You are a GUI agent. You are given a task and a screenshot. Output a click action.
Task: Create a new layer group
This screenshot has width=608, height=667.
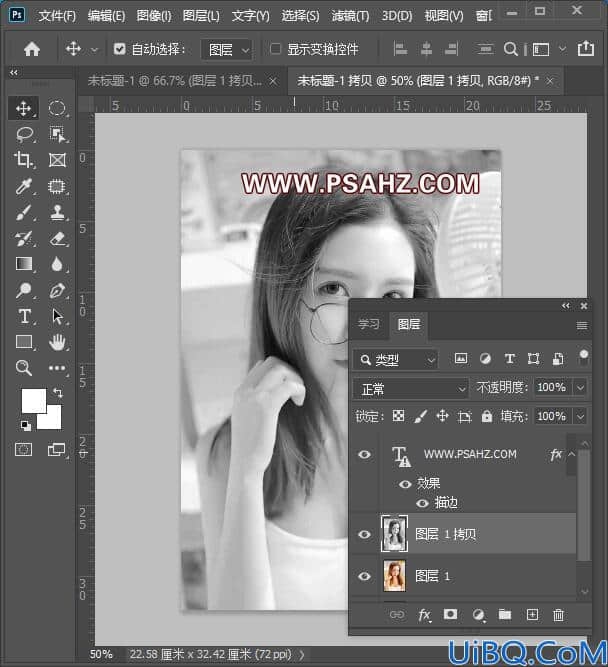(505, 614)
